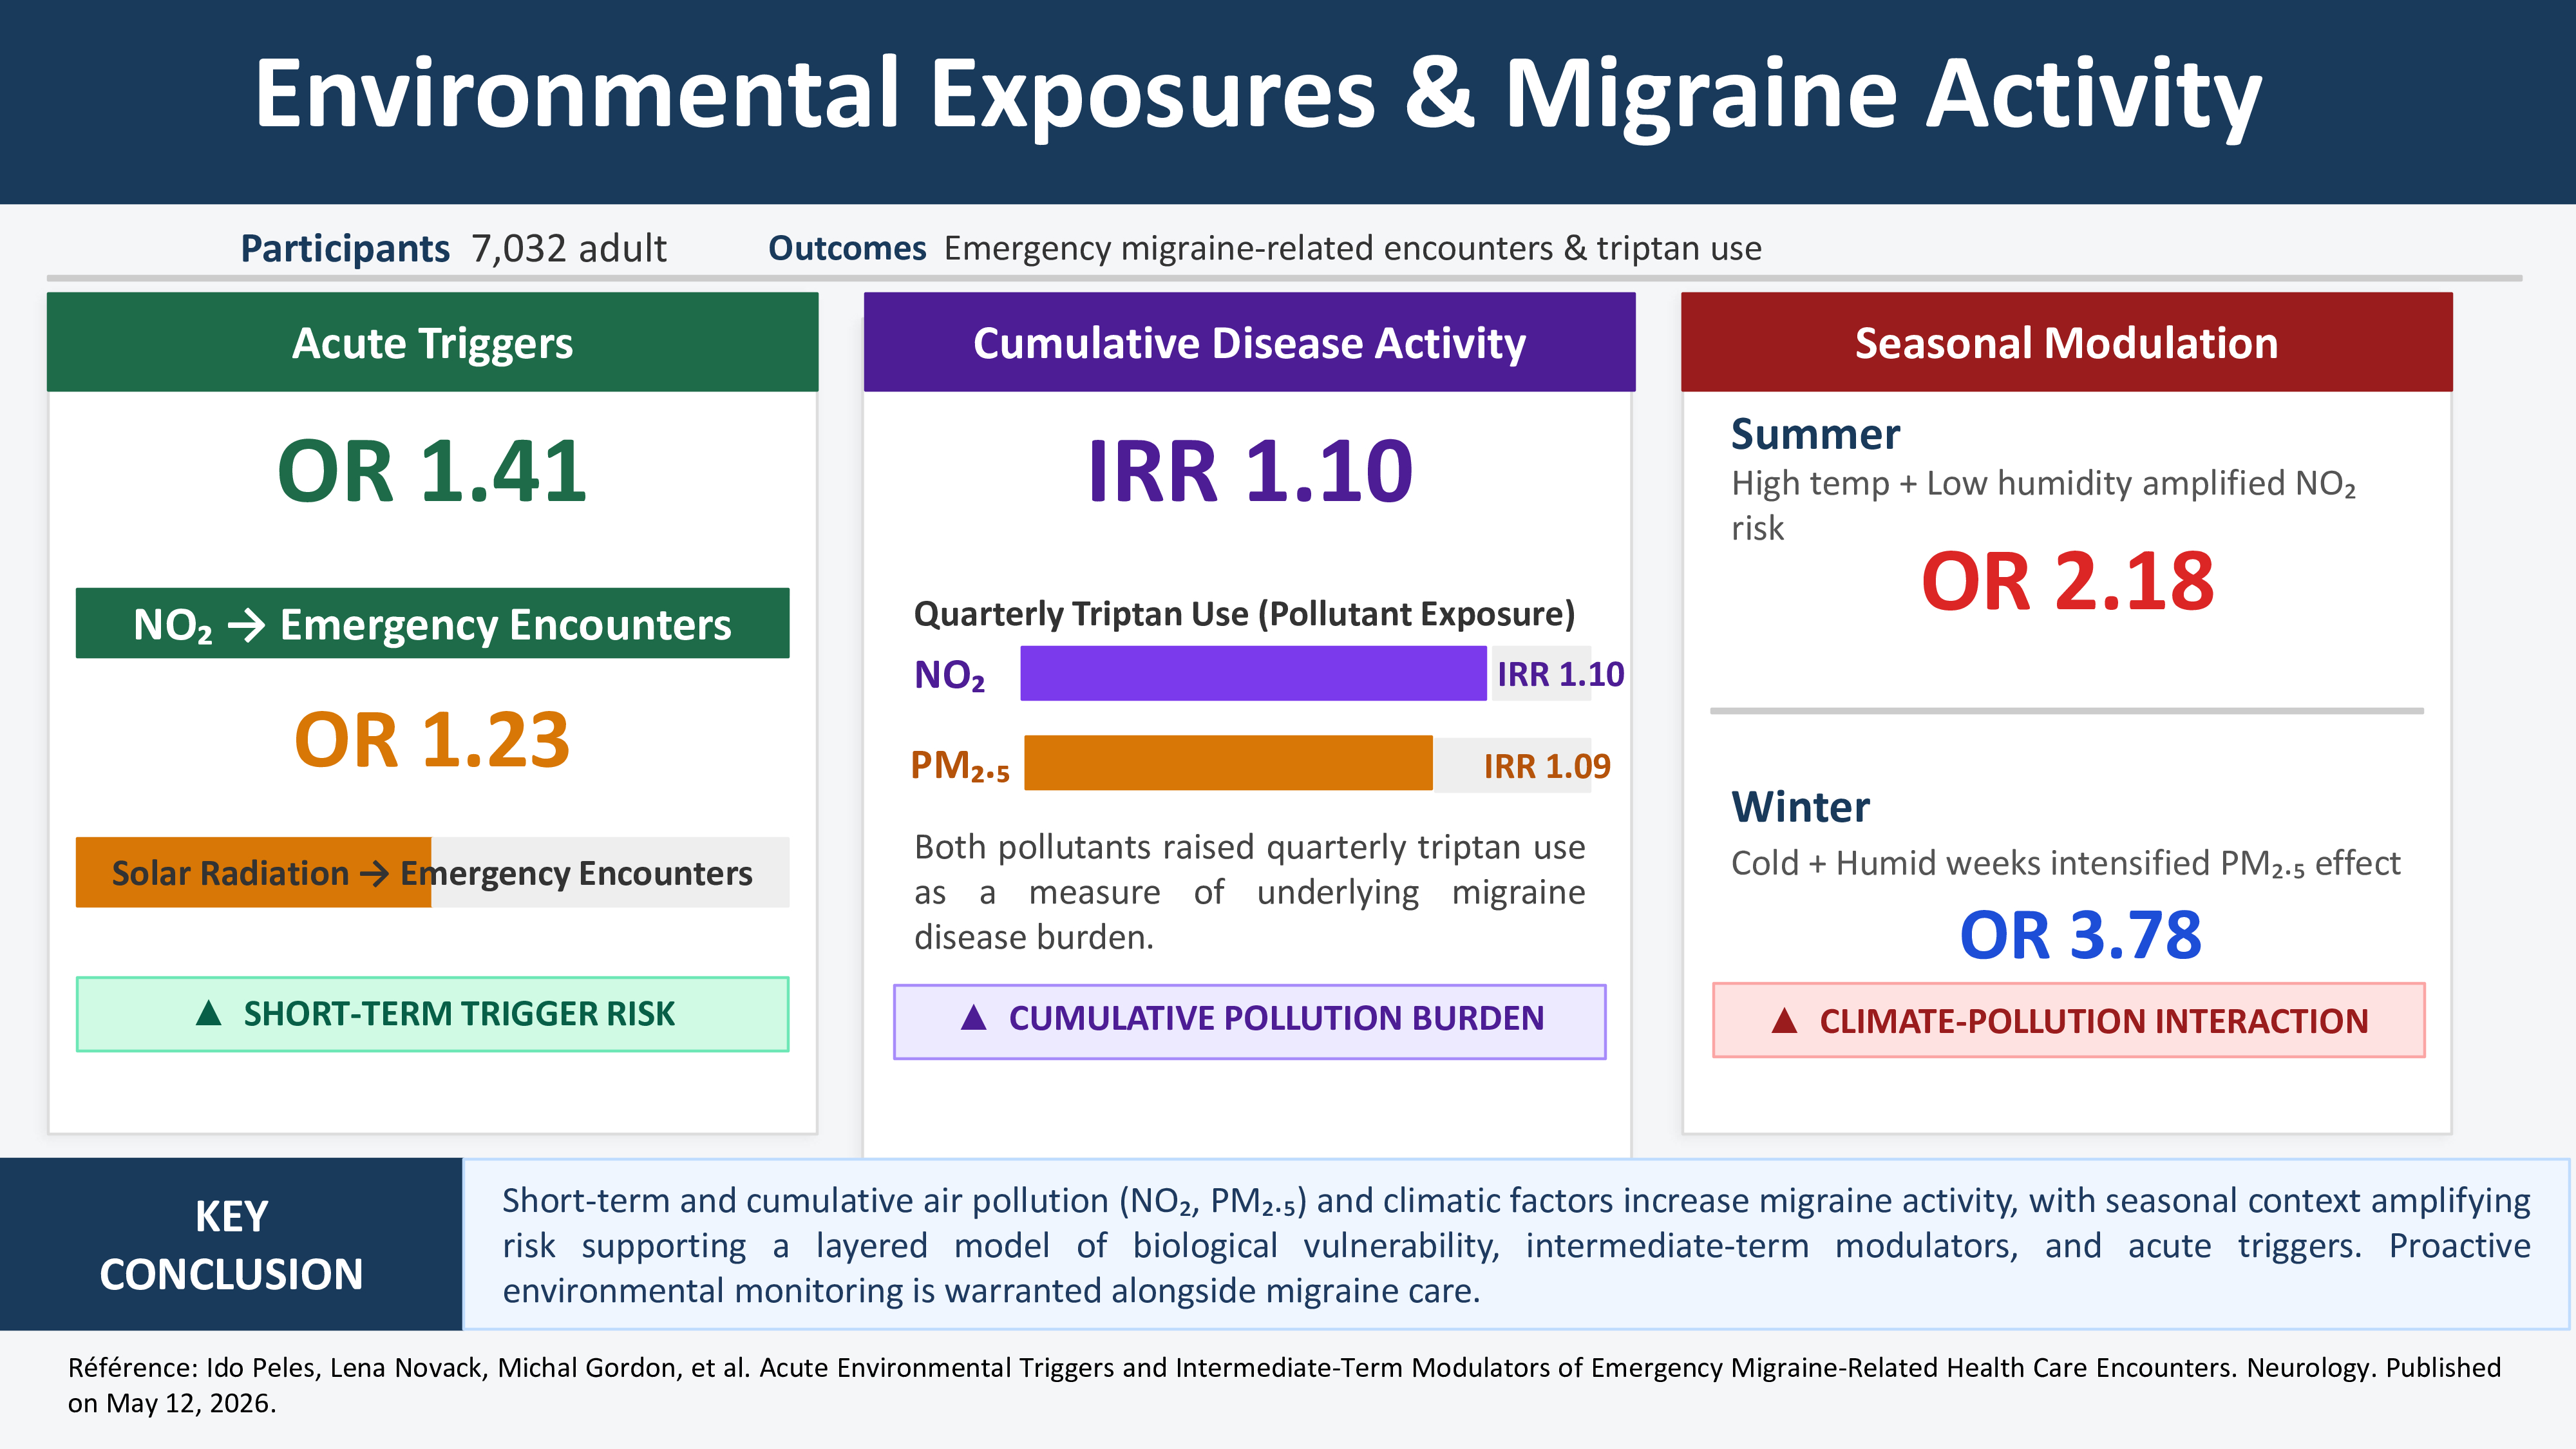Click the red OR 2.18 value
The image size is (2576, 1449).
point(2067,581)
